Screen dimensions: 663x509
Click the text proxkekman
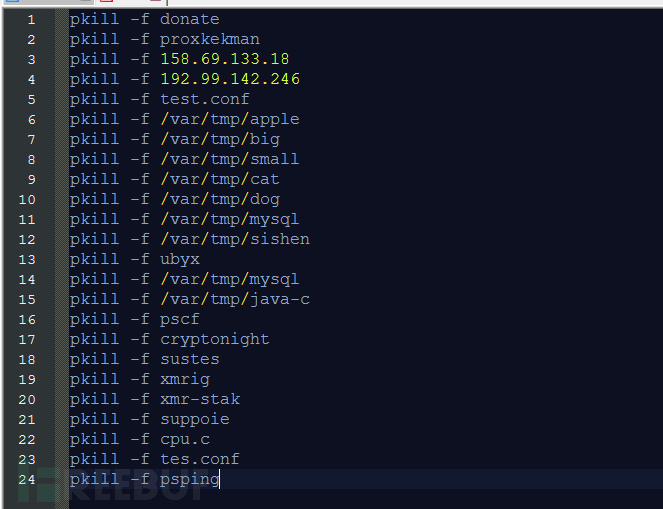click(x=209, y=39)
